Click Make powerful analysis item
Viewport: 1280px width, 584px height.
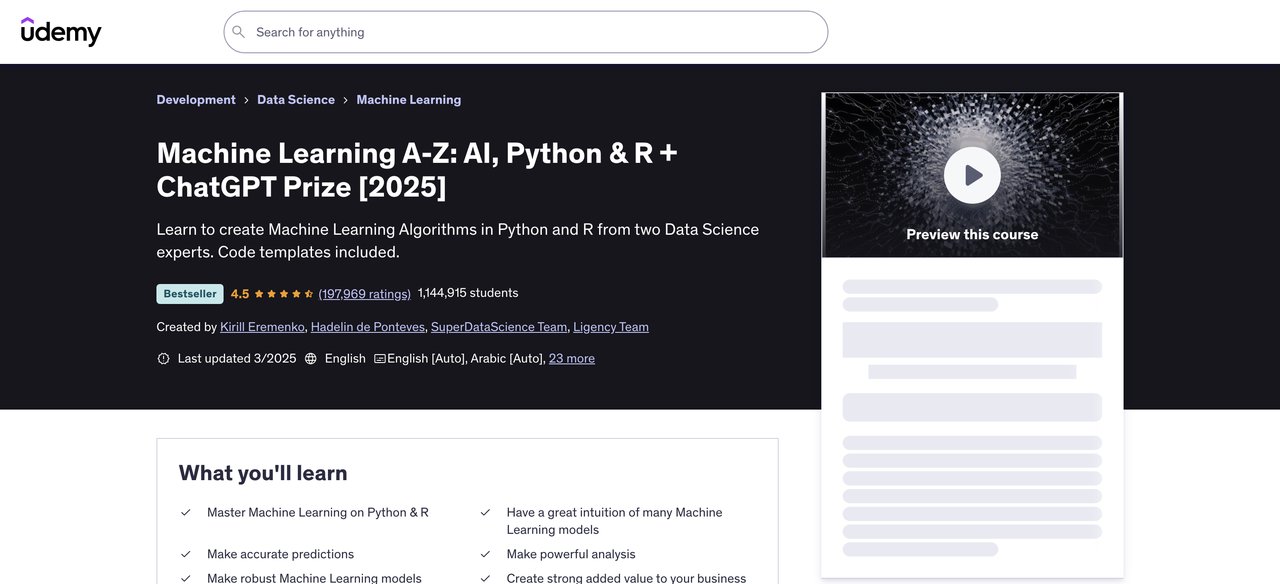(571, 554)
